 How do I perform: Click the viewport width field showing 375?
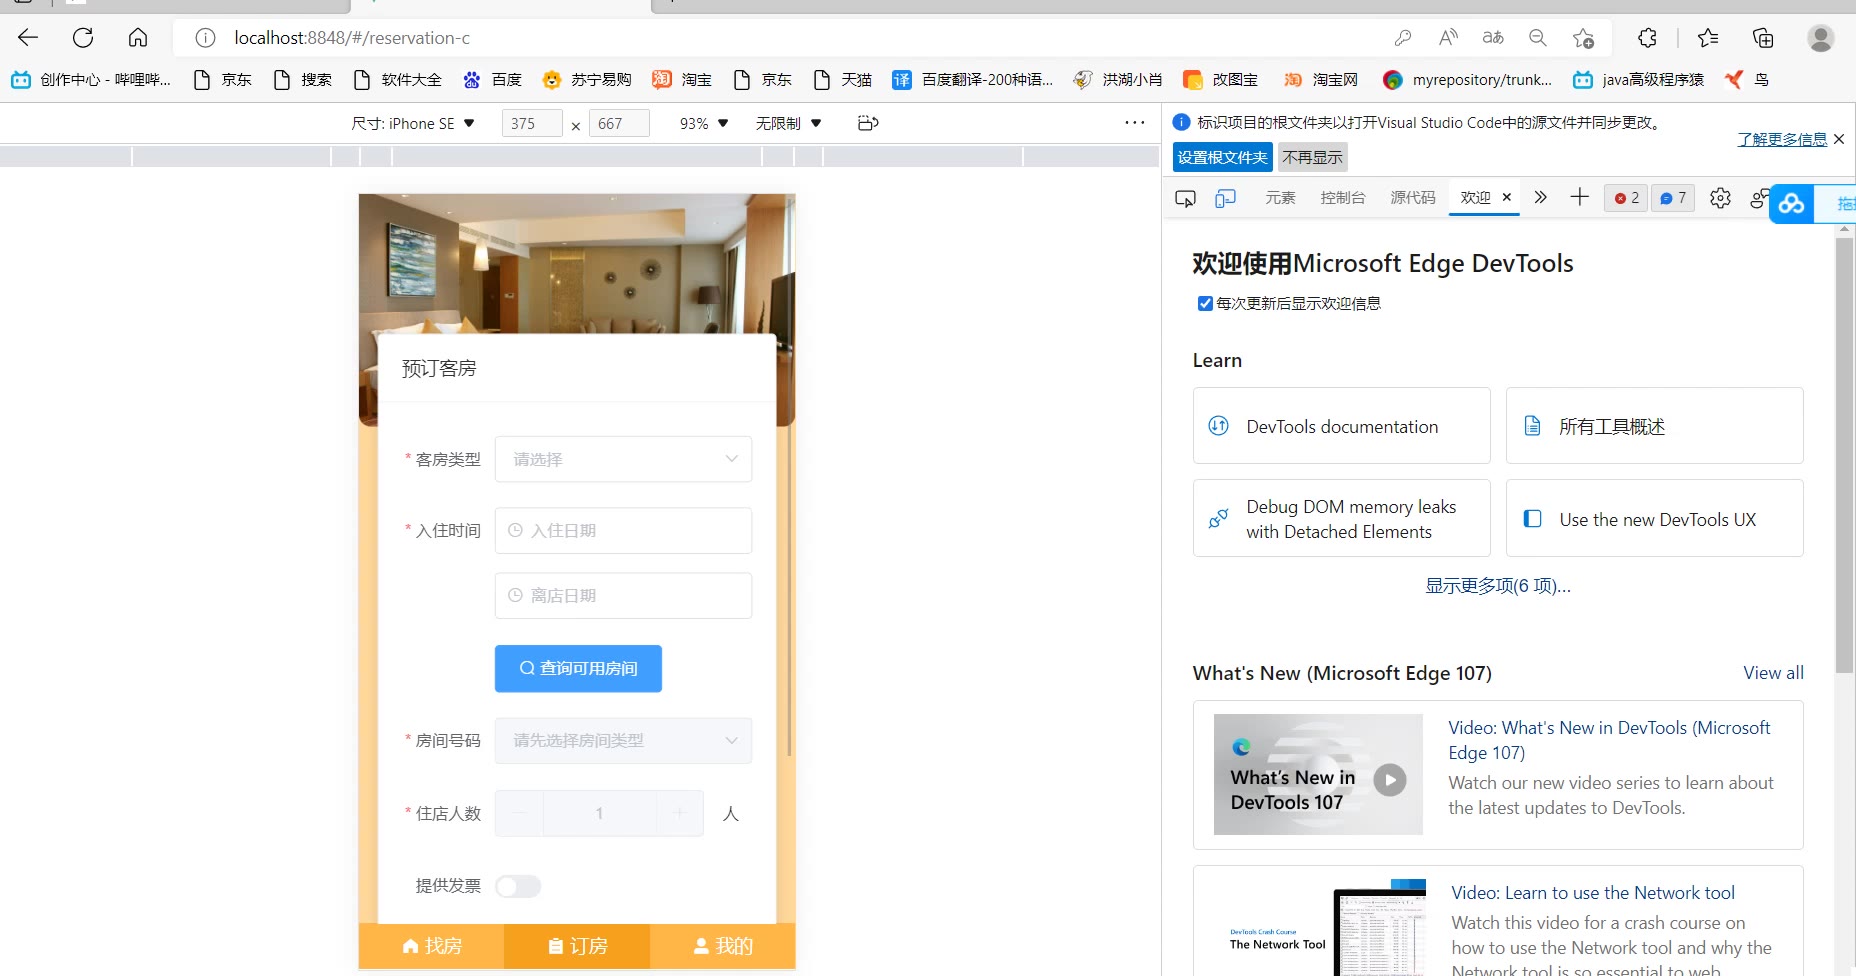click(532, 123)
